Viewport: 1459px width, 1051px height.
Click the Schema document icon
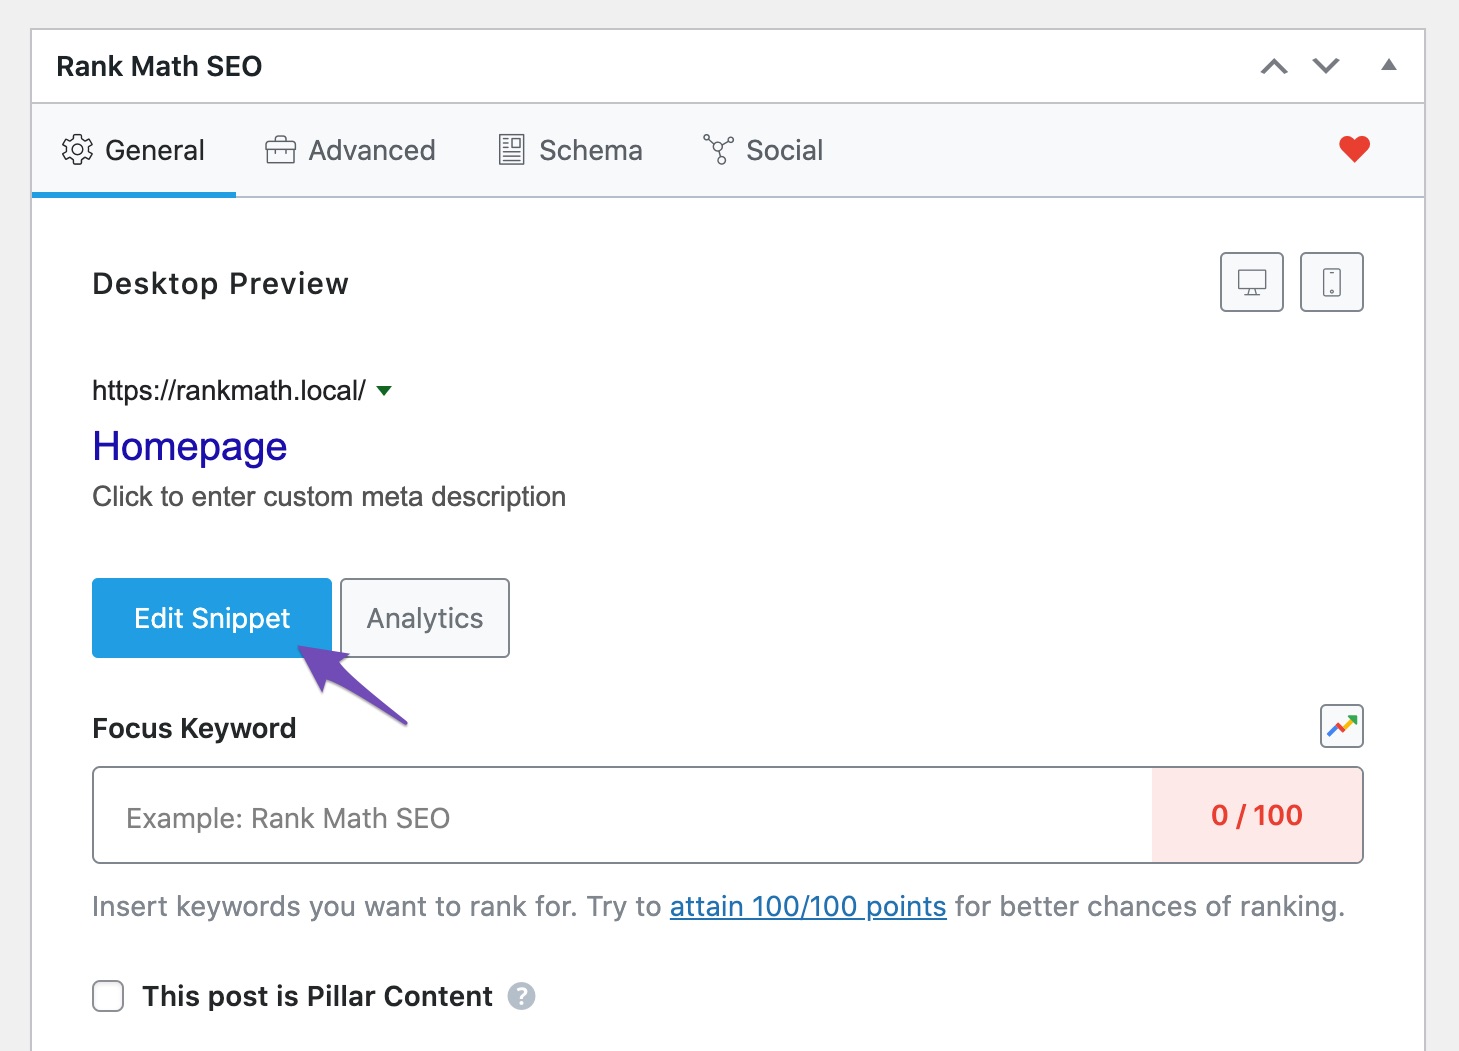[511, 150]
